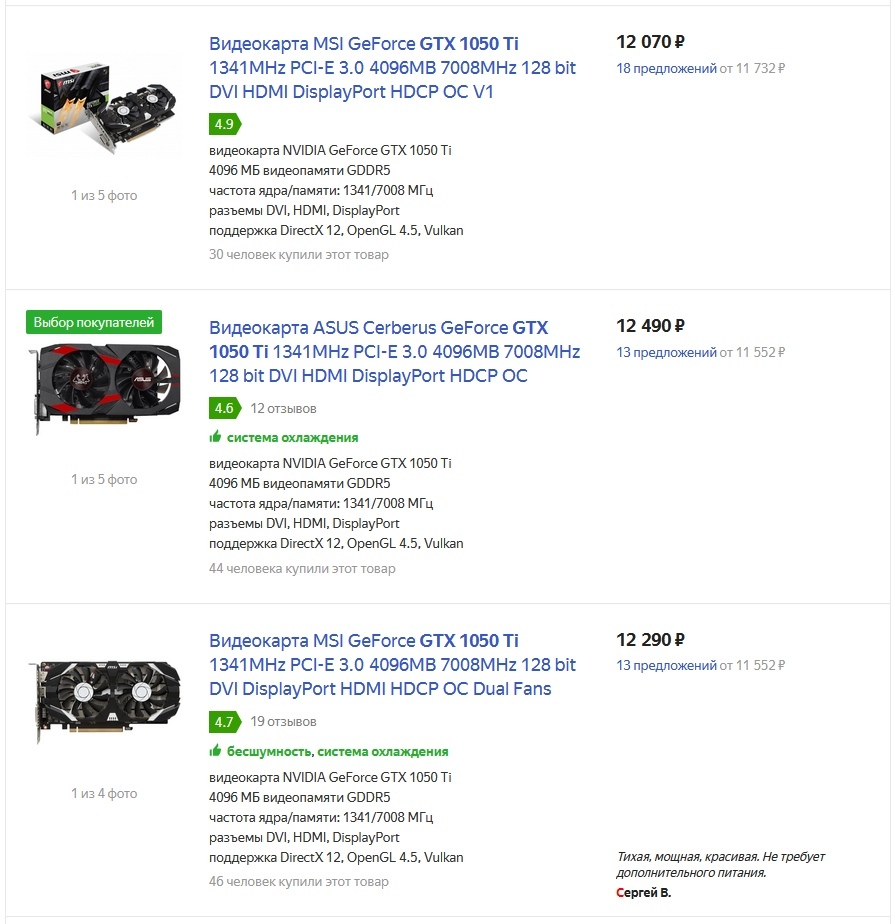Click the 12 070 ₽ price

pos(650,42)
